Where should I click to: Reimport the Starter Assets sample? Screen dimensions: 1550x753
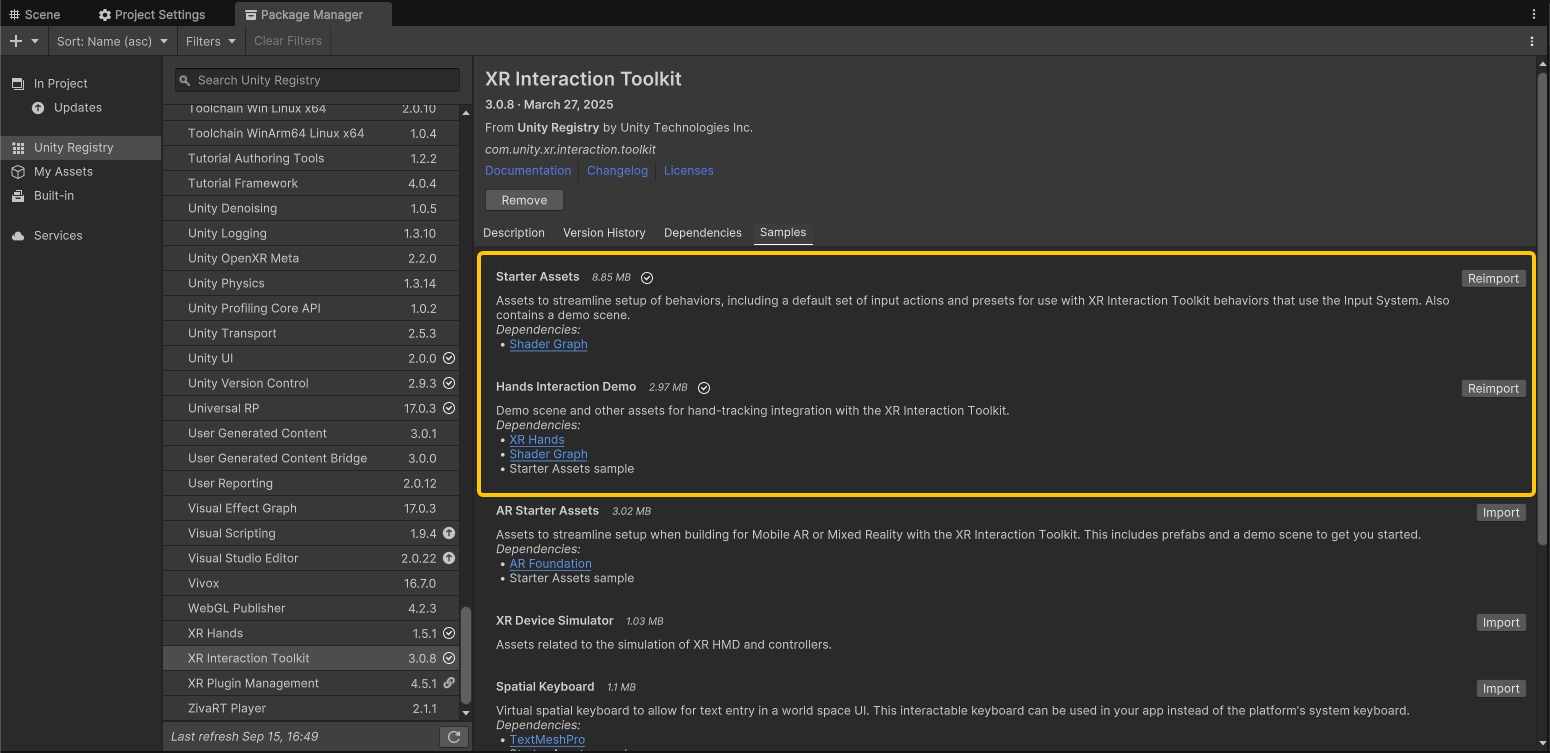tap(1493, 279)
